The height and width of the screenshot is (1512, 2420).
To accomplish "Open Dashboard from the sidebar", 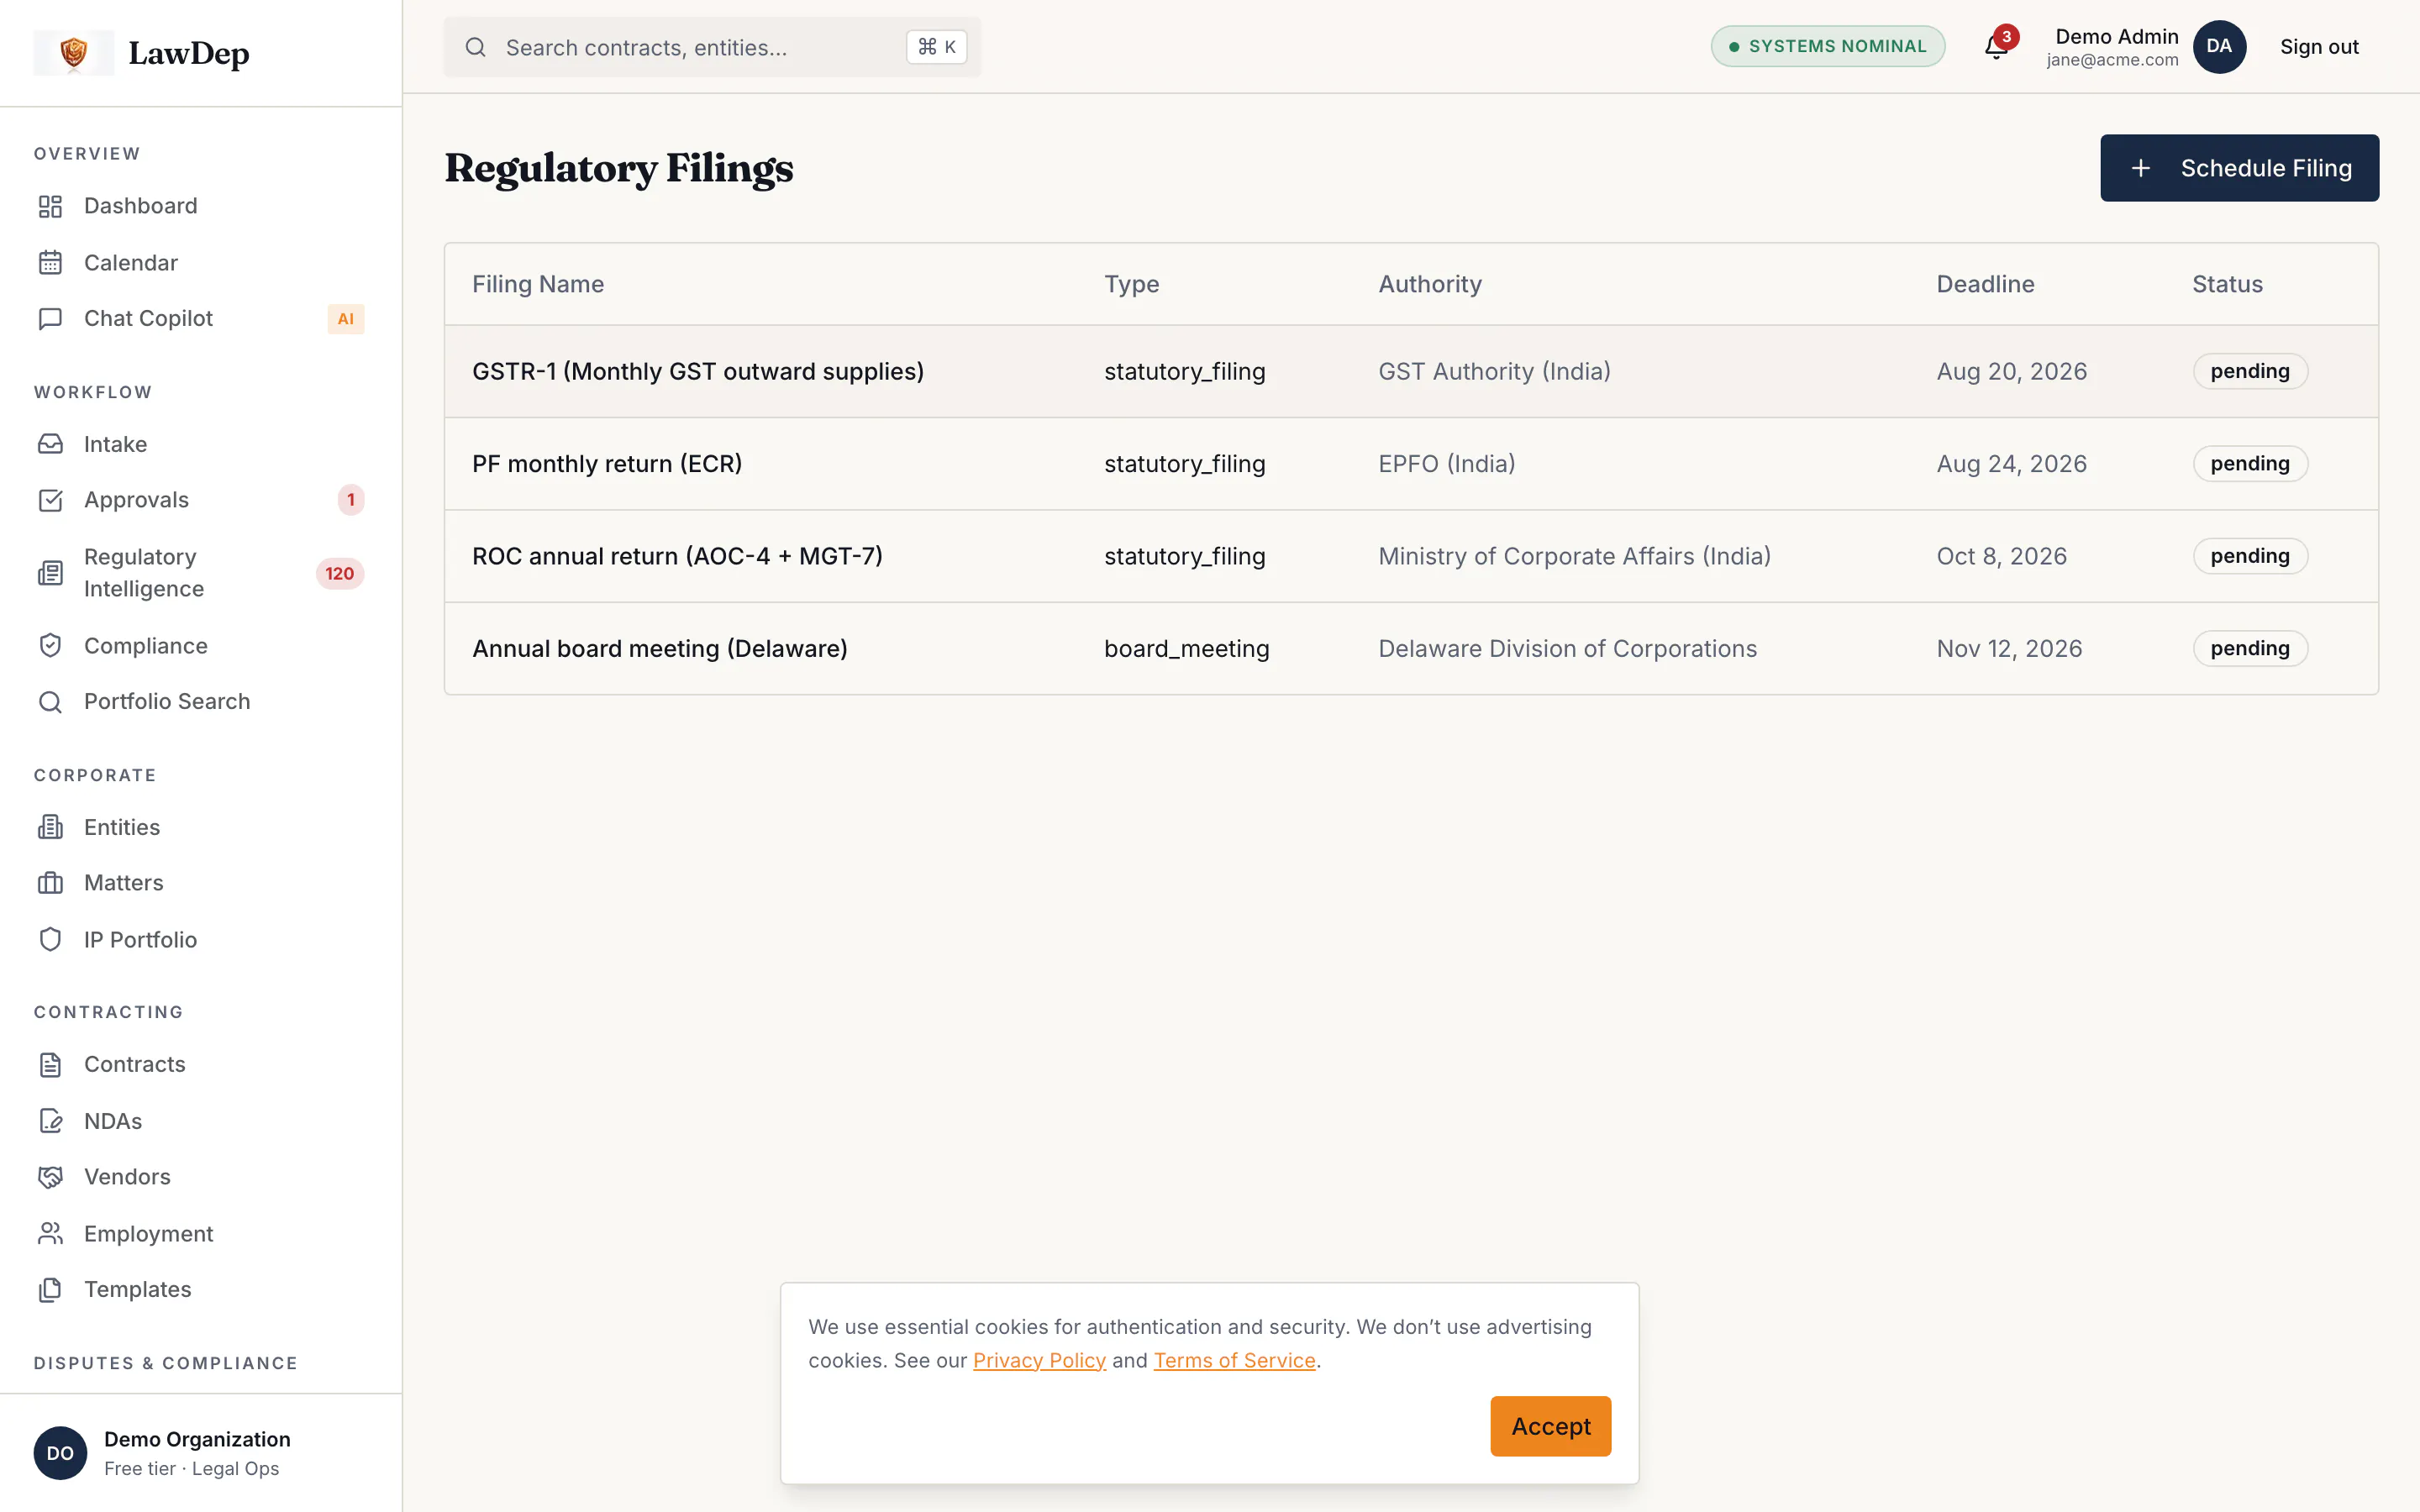I will tap(200, 206).
